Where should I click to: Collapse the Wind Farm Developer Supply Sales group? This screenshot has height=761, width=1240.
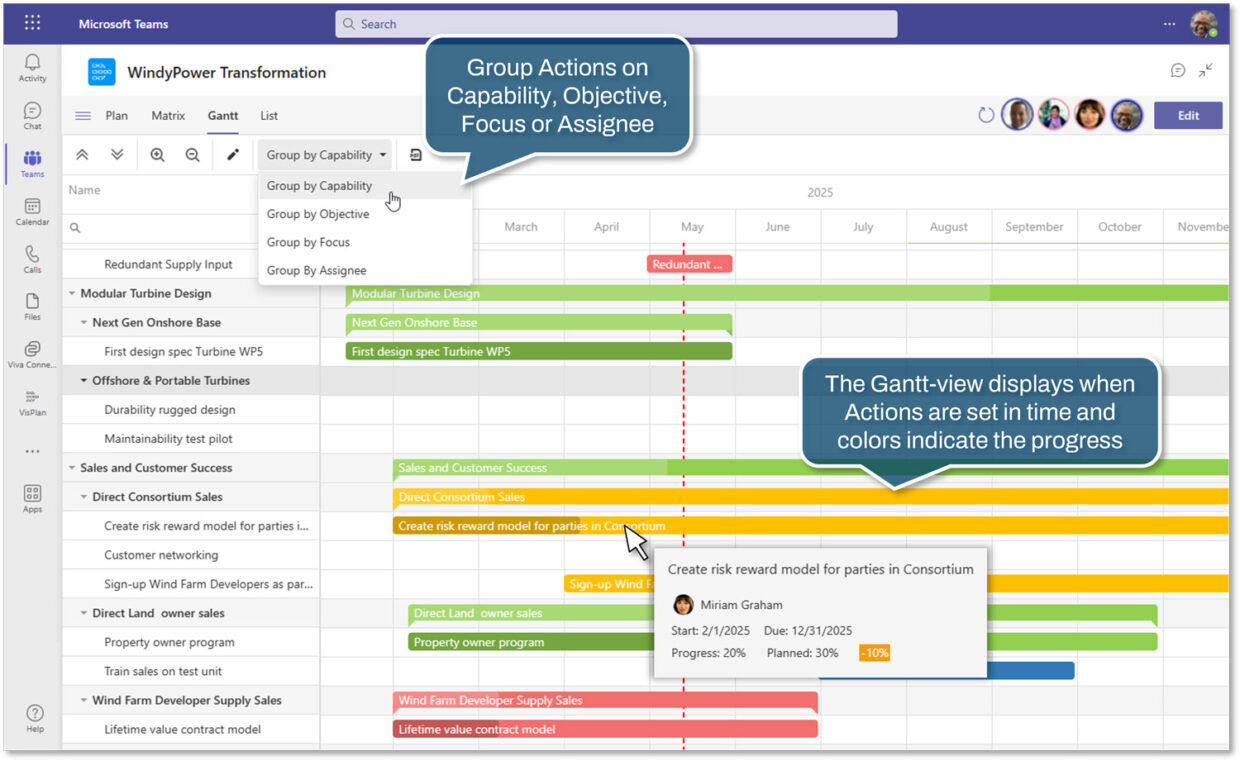coord(83,699)
